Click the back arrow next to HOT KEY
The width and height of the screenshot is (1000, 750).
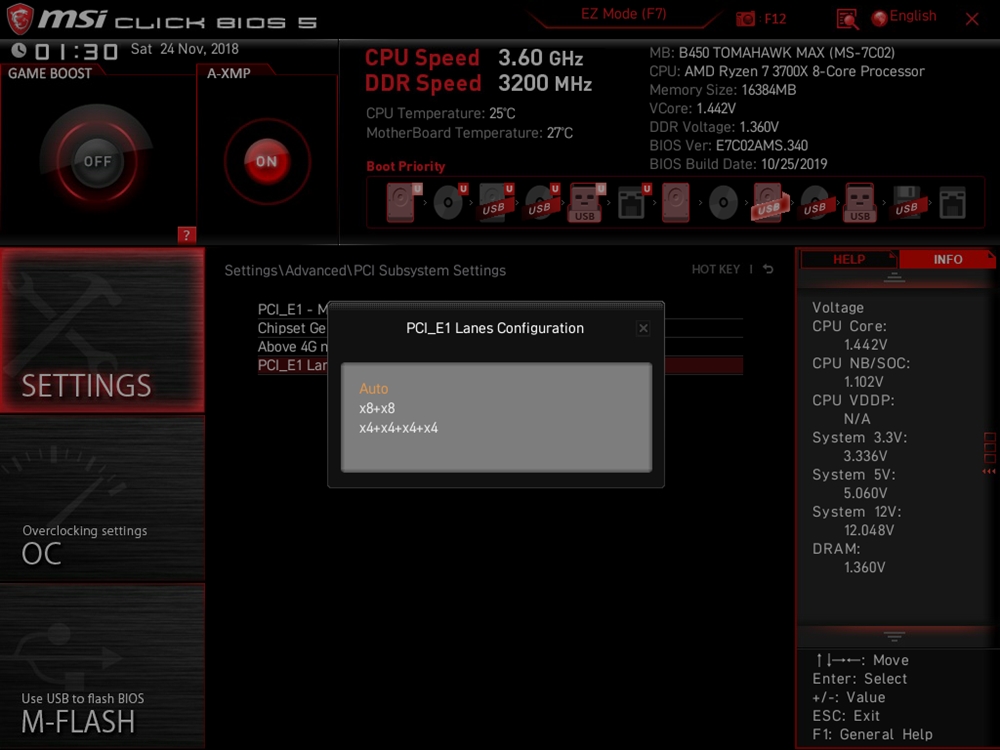768,269
